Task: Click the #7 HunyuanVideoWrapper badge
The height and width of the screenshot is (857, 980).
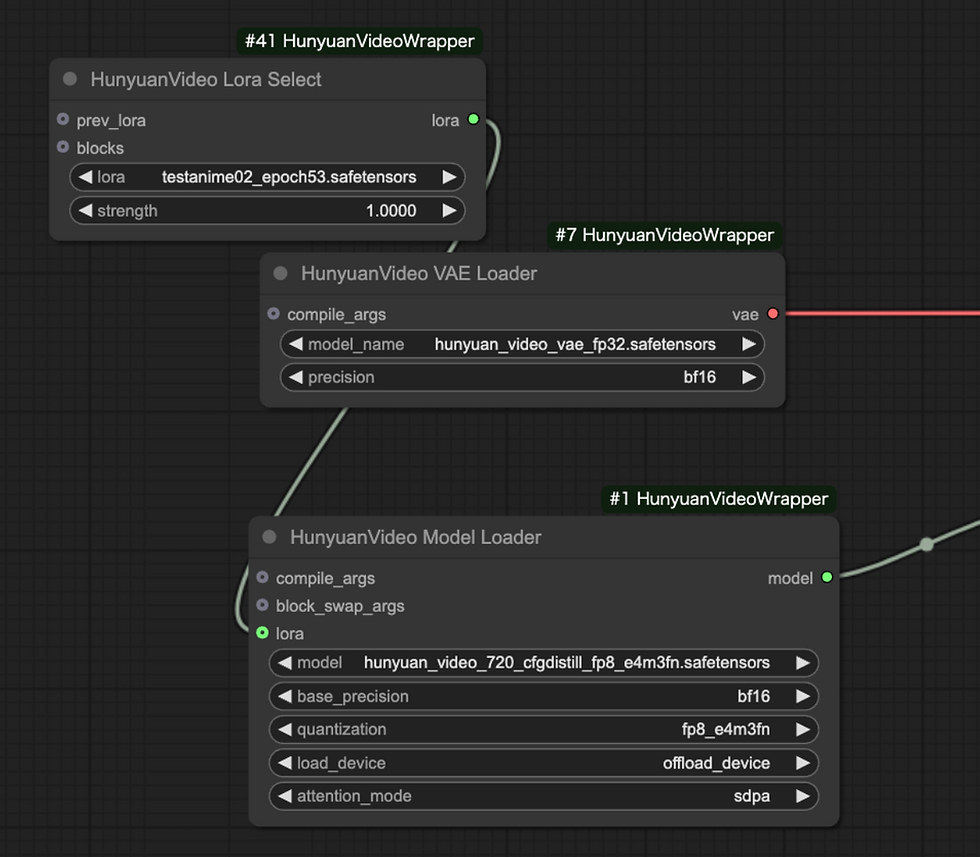Action: coord(665,235)
